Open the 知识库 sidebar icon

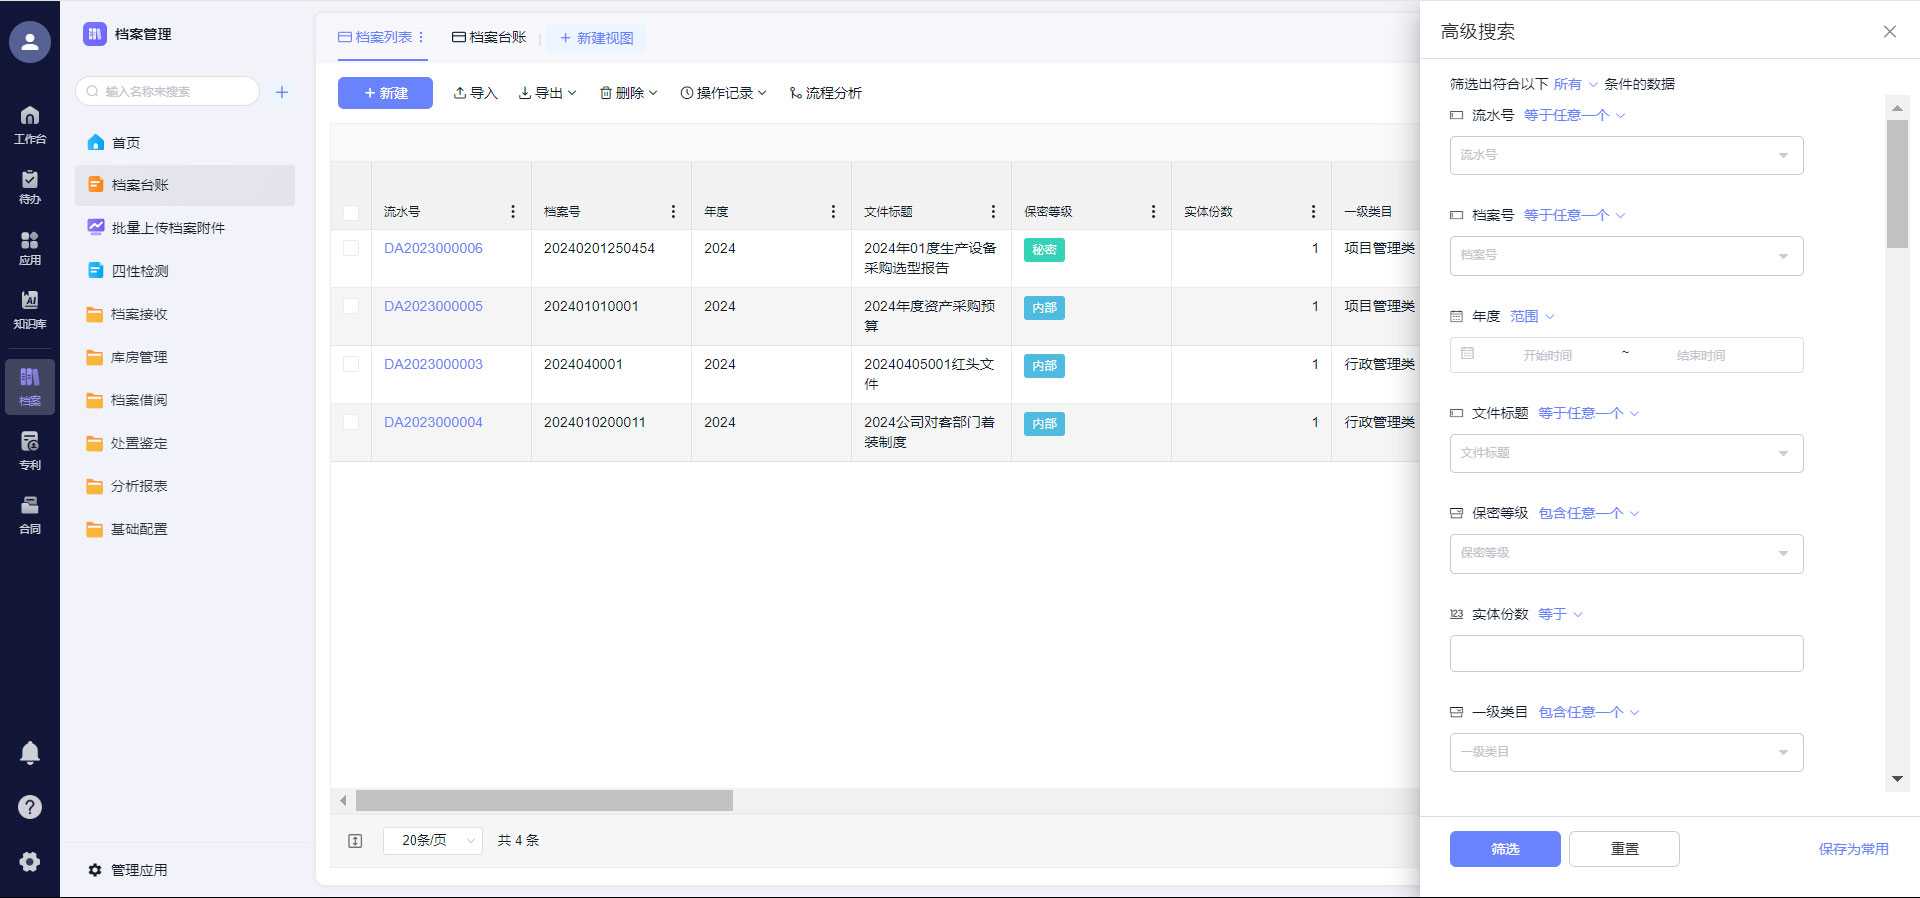(x=30, y=309)
